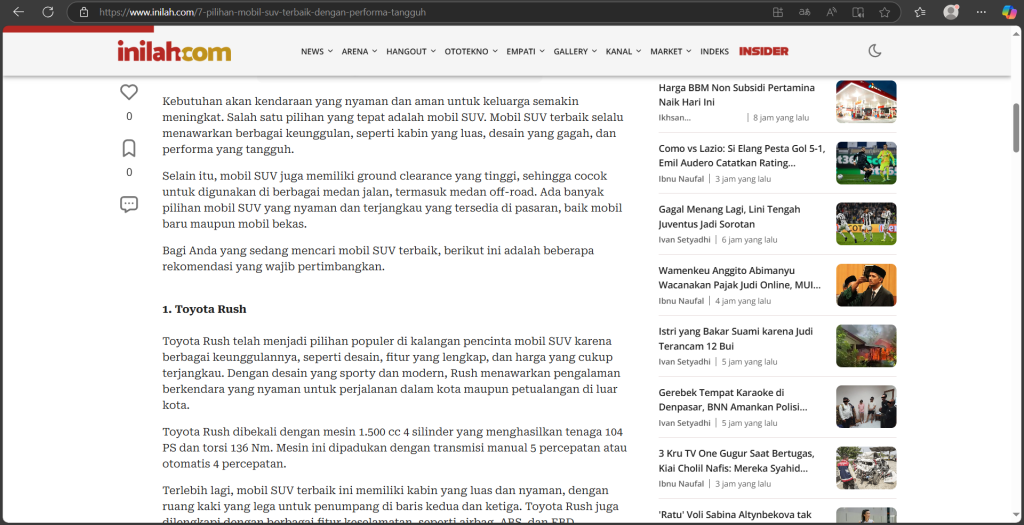
Task: Open Gagal Menang Lagi Juventus article
Action: tap(729, 217)
